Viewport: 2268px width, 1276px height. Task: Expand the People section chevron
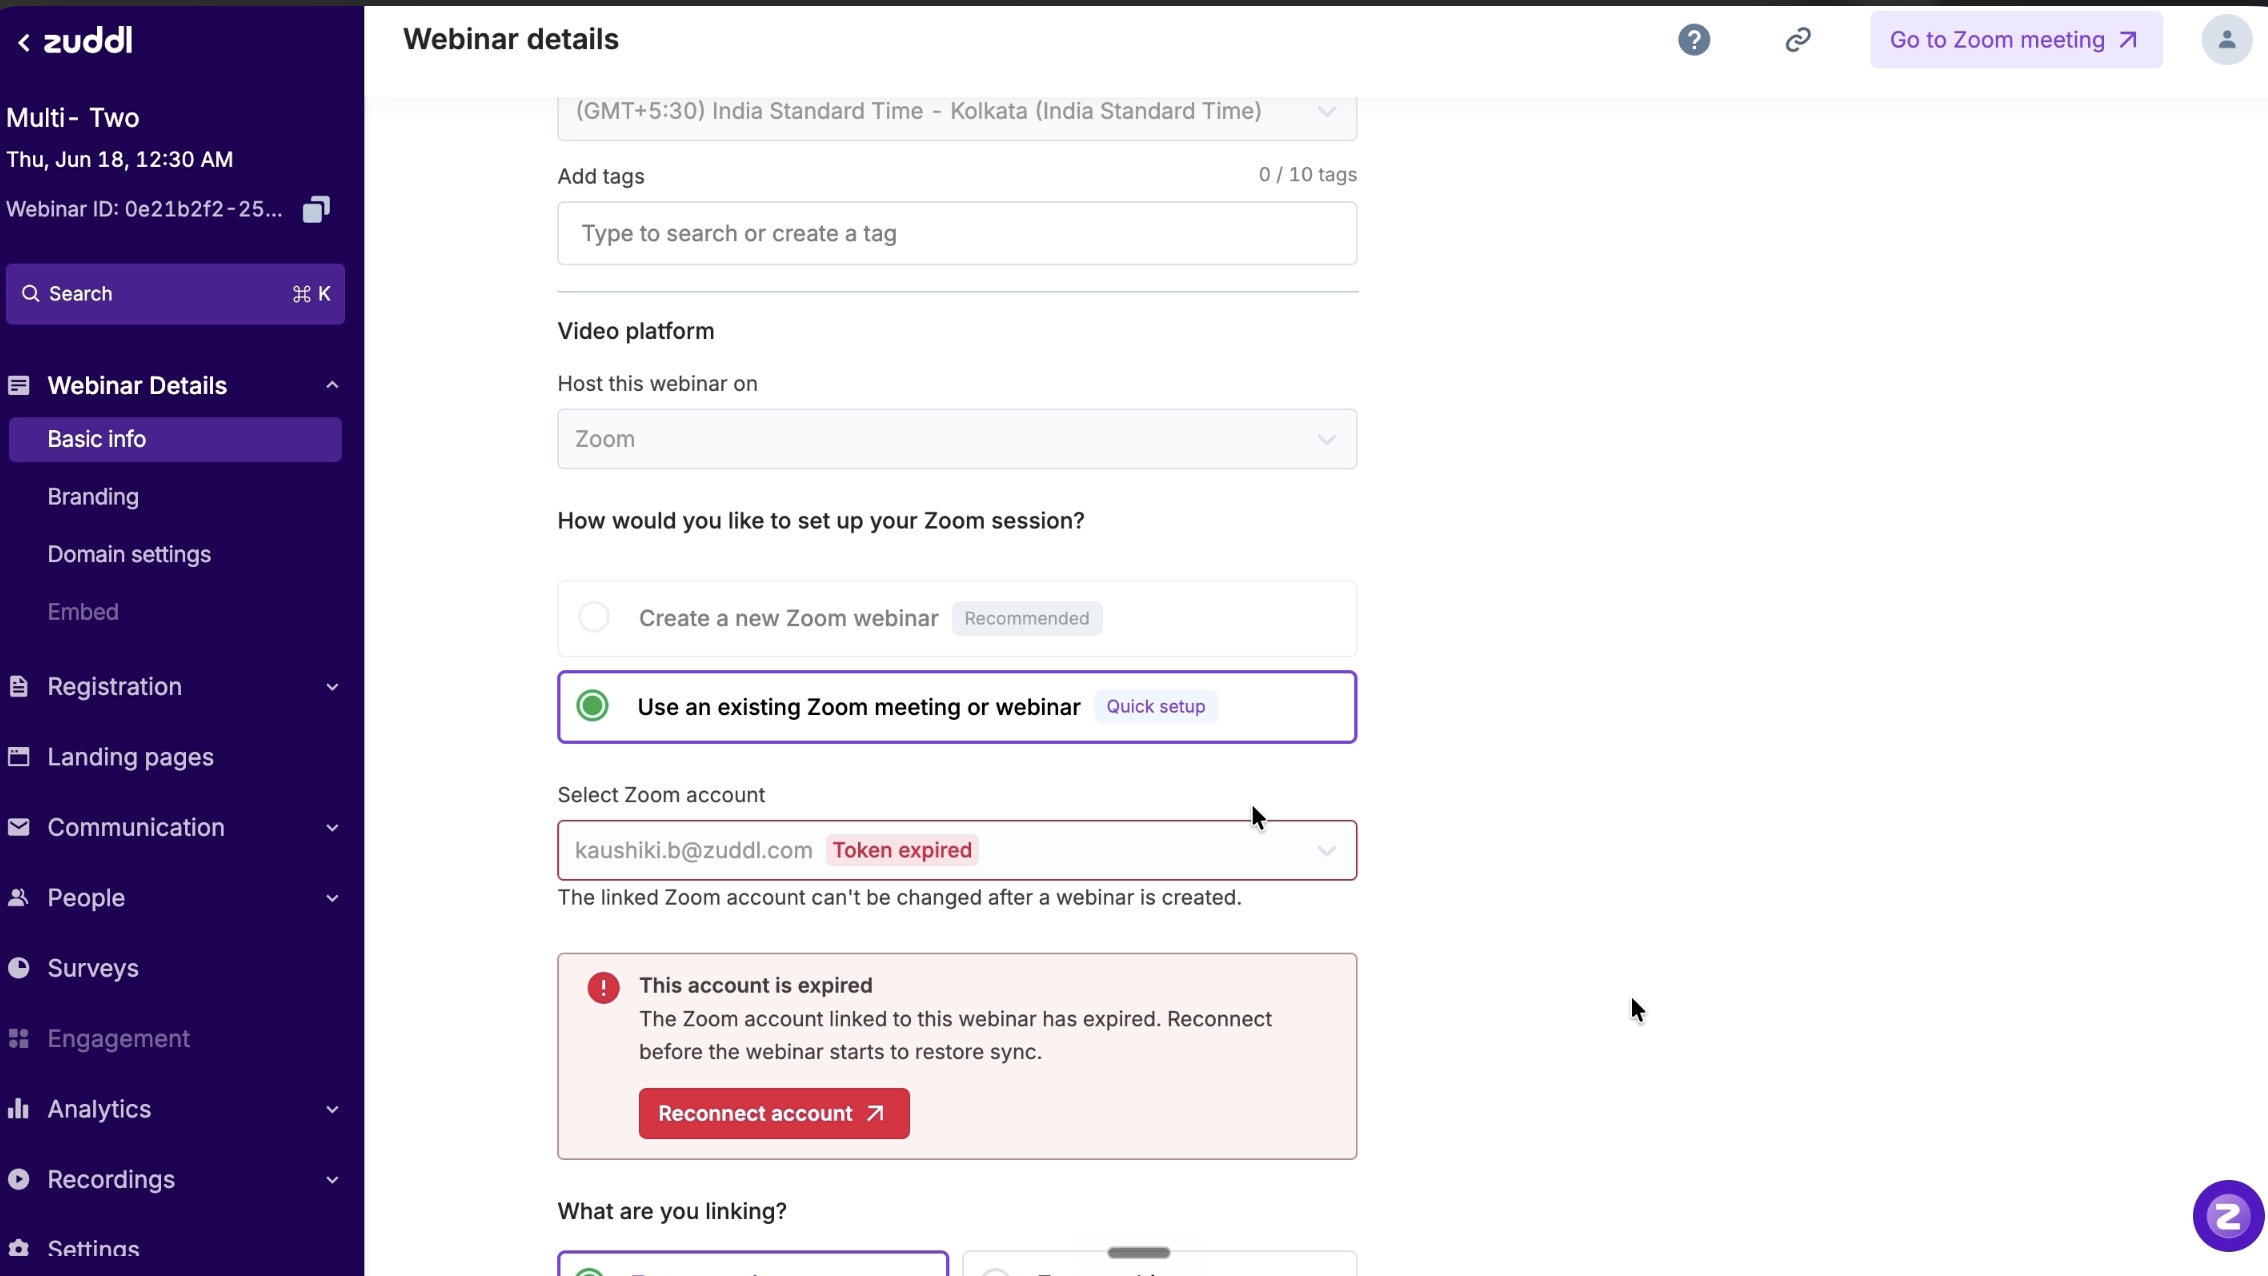click(x=332, y=898)
